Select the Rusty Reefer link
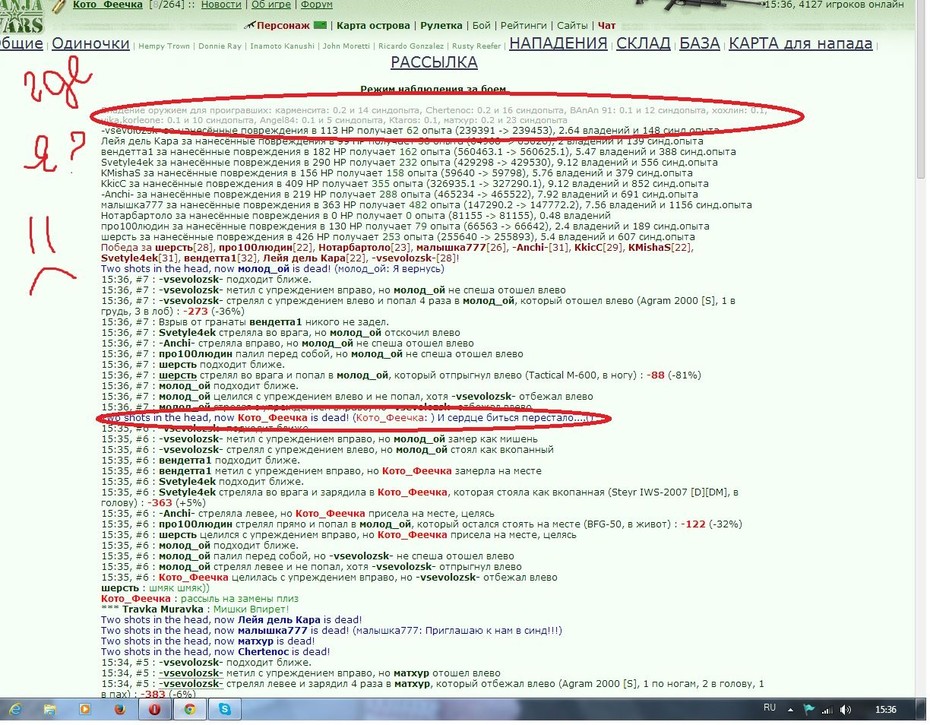 (x=476, y=46)
